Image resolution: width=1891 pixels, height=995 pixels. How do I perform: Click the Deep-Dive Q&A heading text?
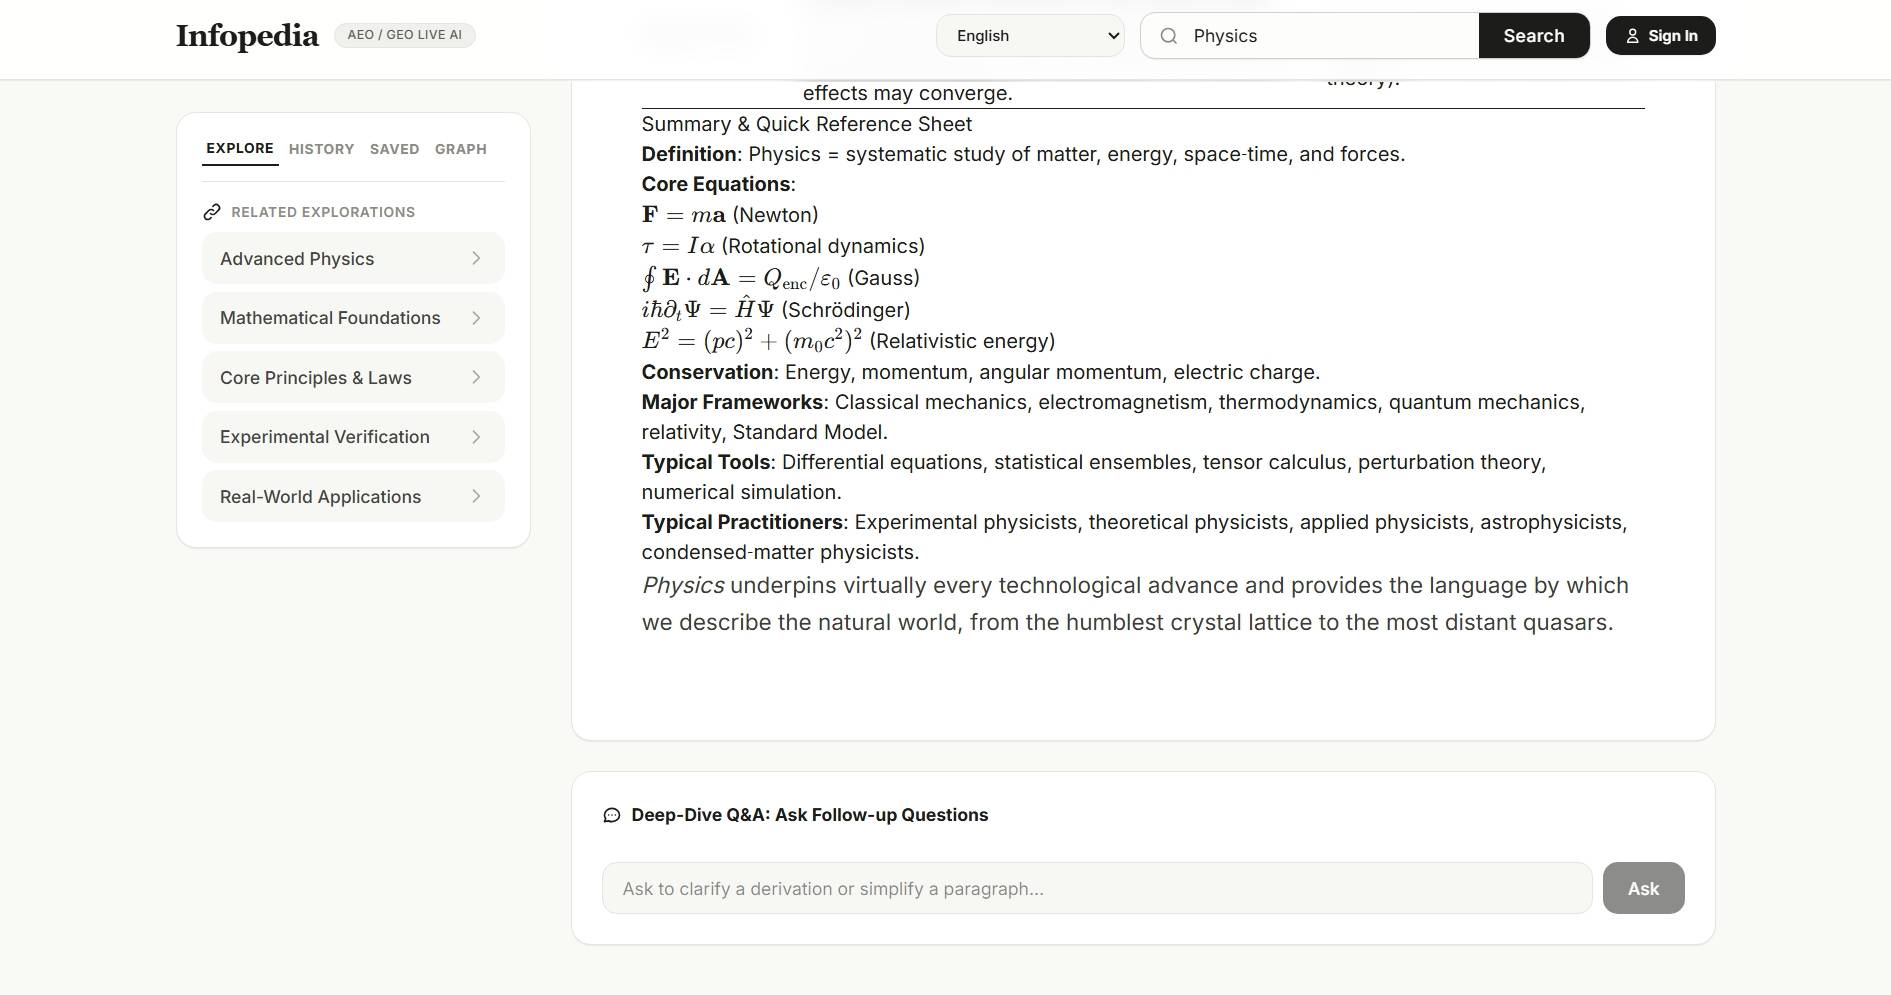[x=809, y=815]
